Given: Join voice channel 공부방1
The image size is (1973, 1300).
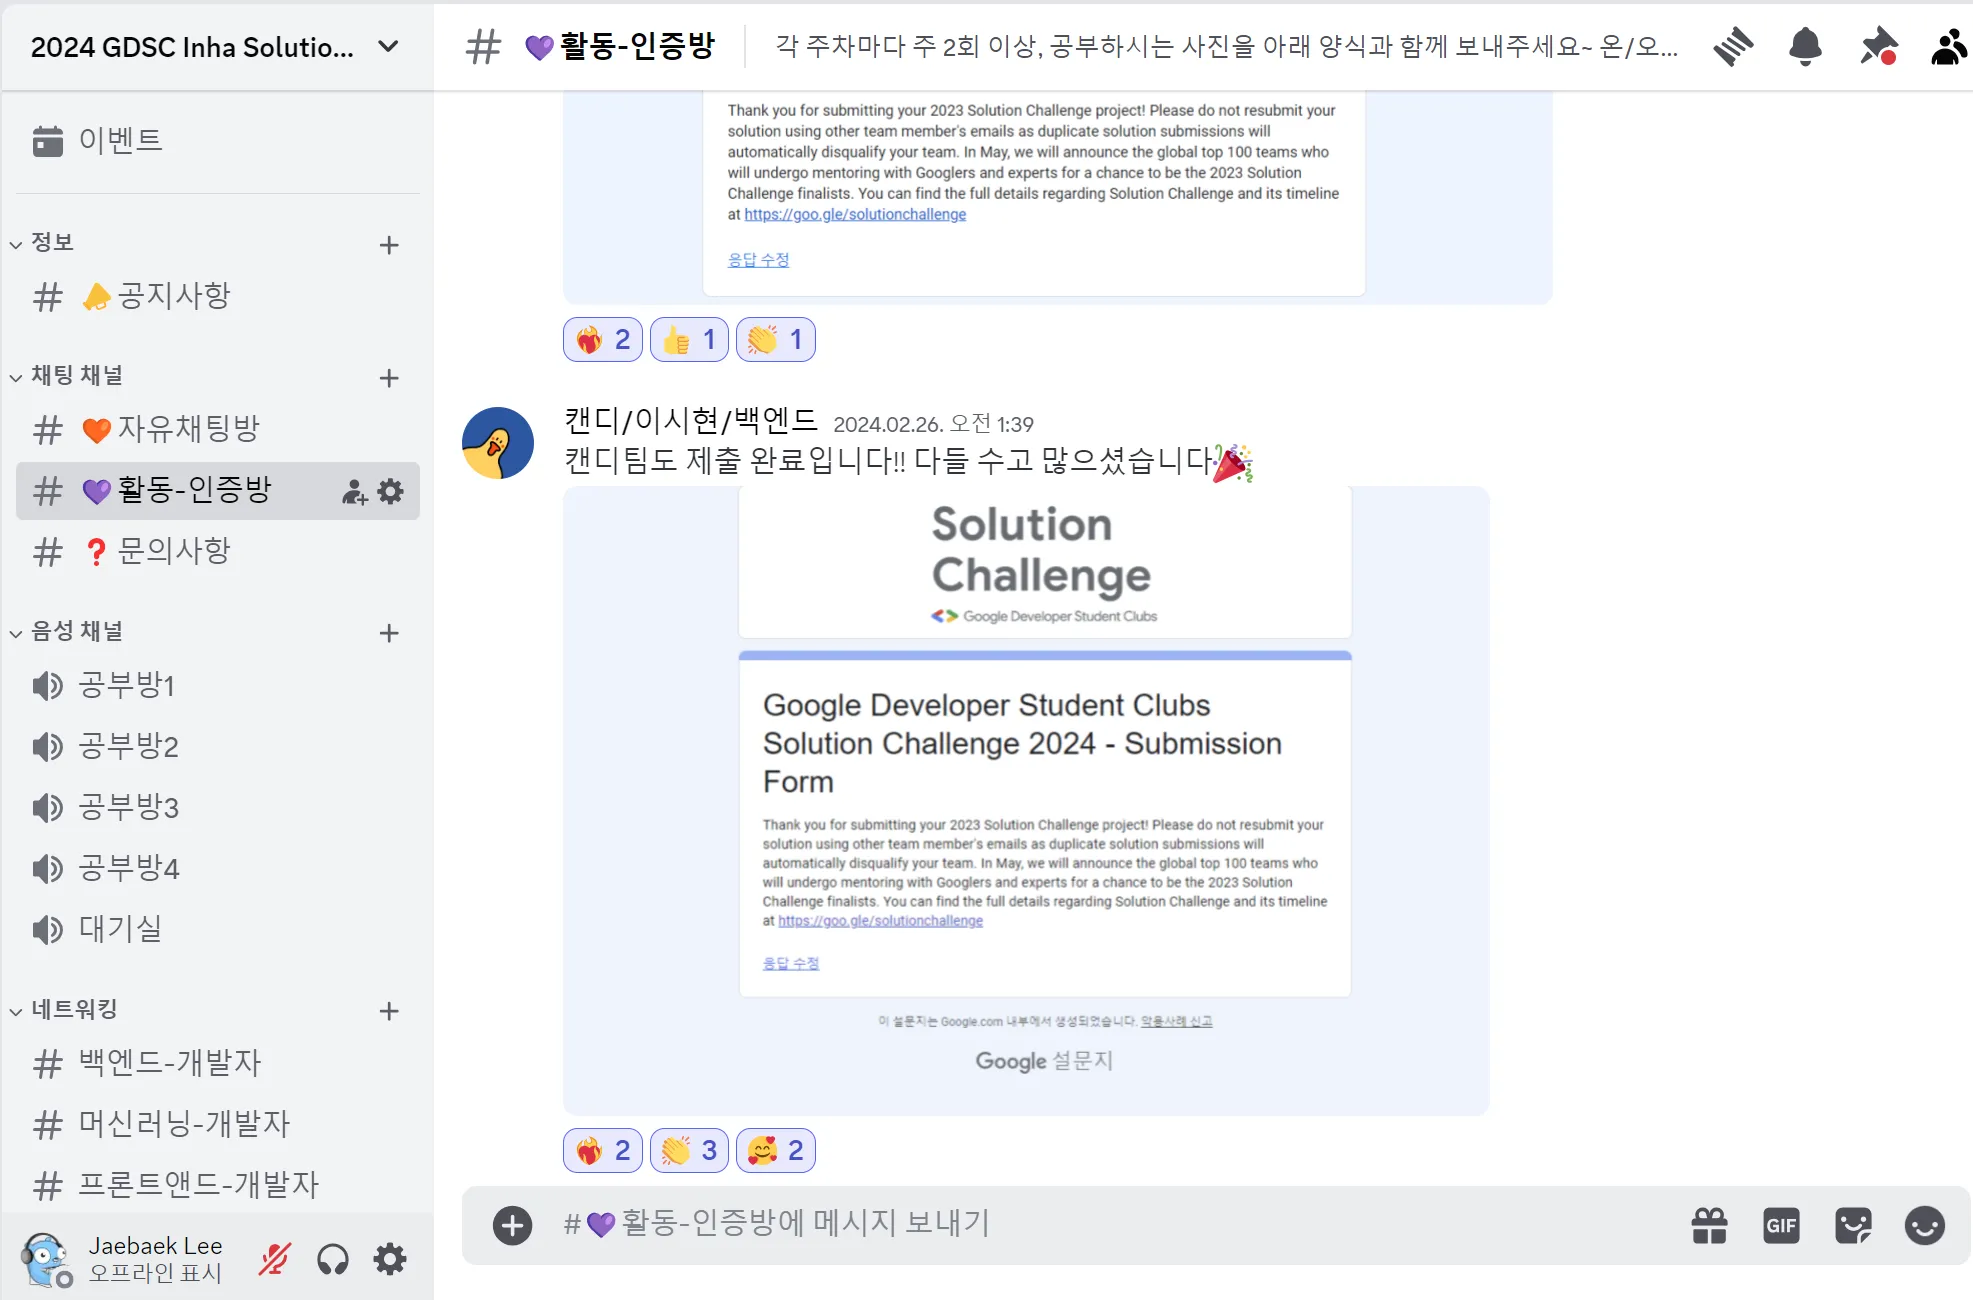Looking at the screenshot, I should (218, 686).
